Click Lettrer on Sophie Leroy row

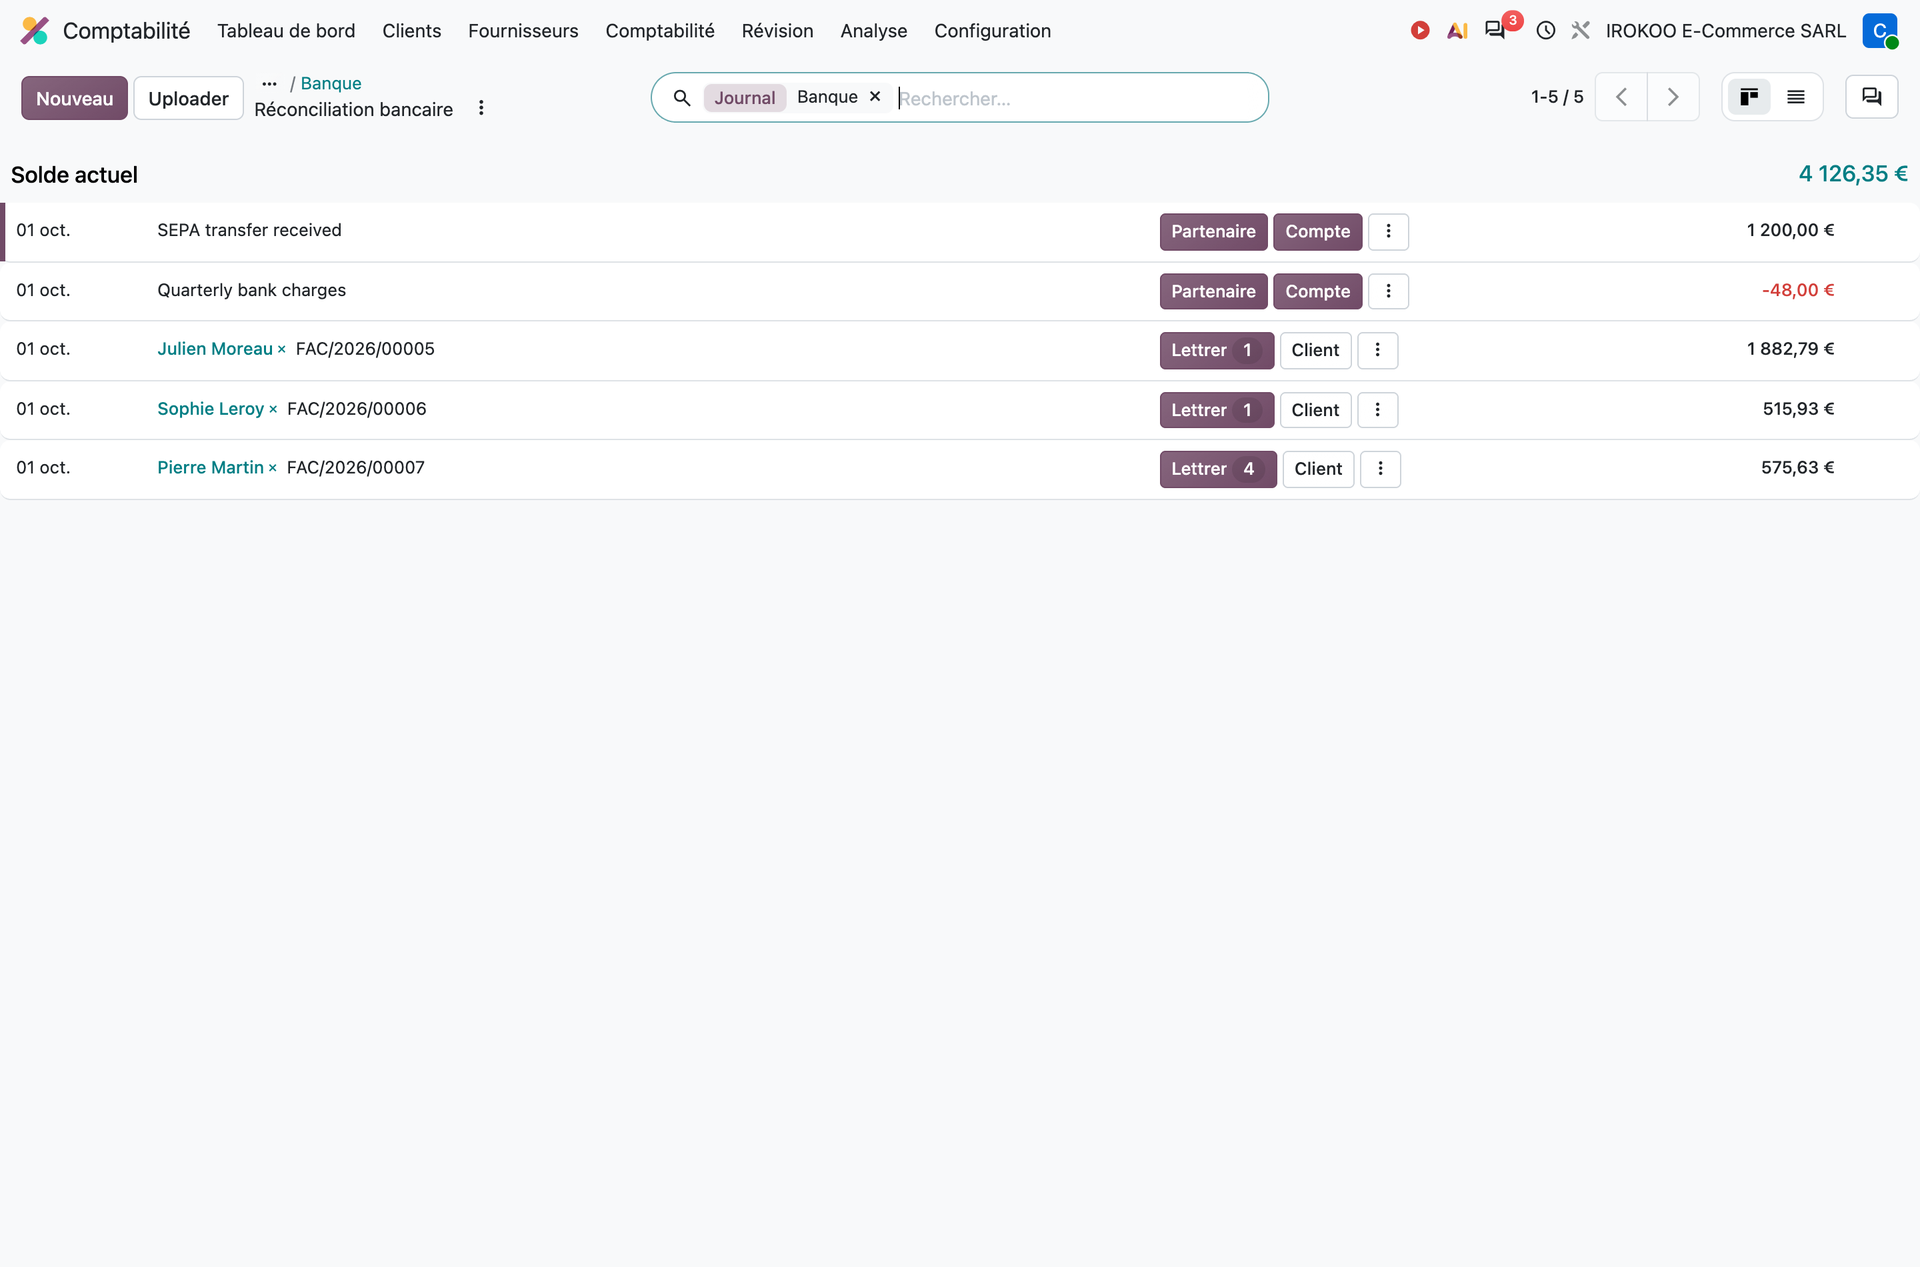pos(1216,410)
